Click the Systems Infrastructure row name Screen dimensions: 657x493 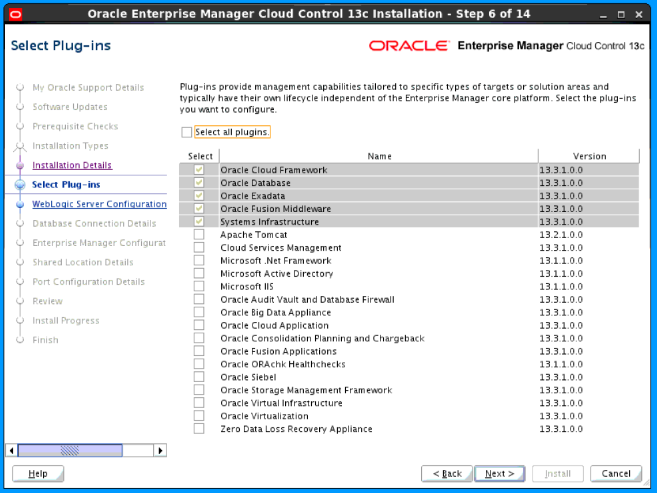coord(269,222)
